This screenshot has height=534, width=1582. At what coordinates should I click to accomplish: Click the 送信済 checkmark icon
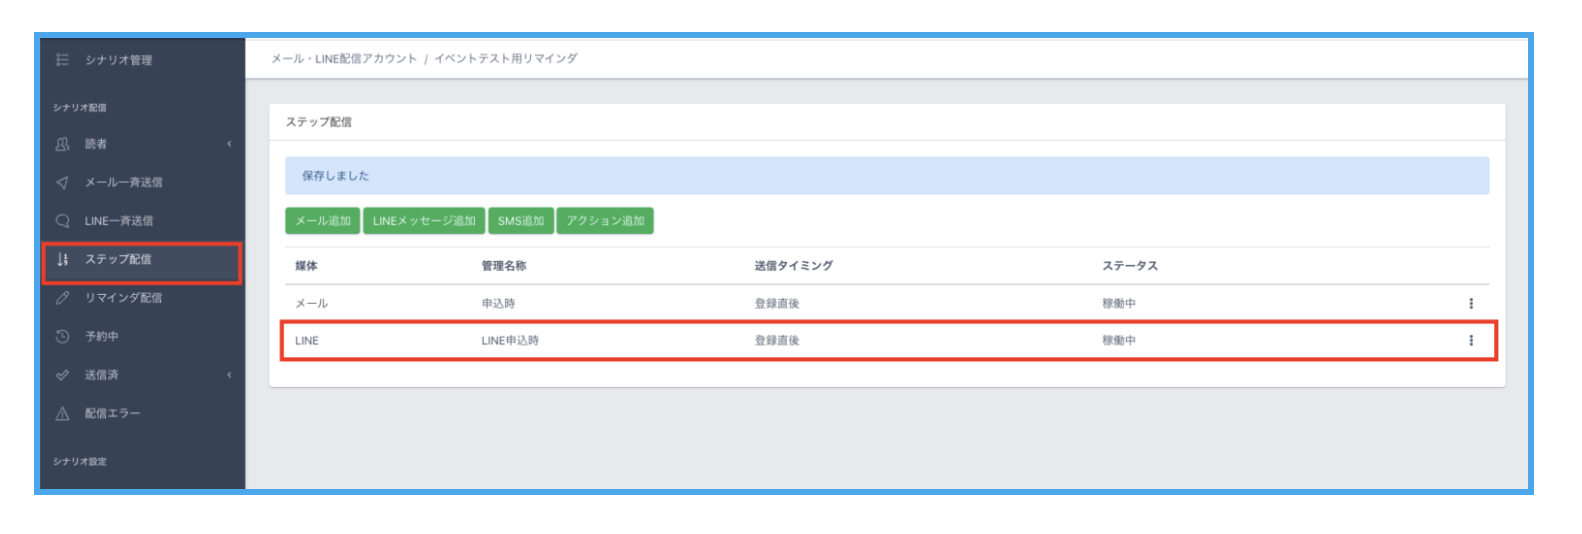(62, 375)
